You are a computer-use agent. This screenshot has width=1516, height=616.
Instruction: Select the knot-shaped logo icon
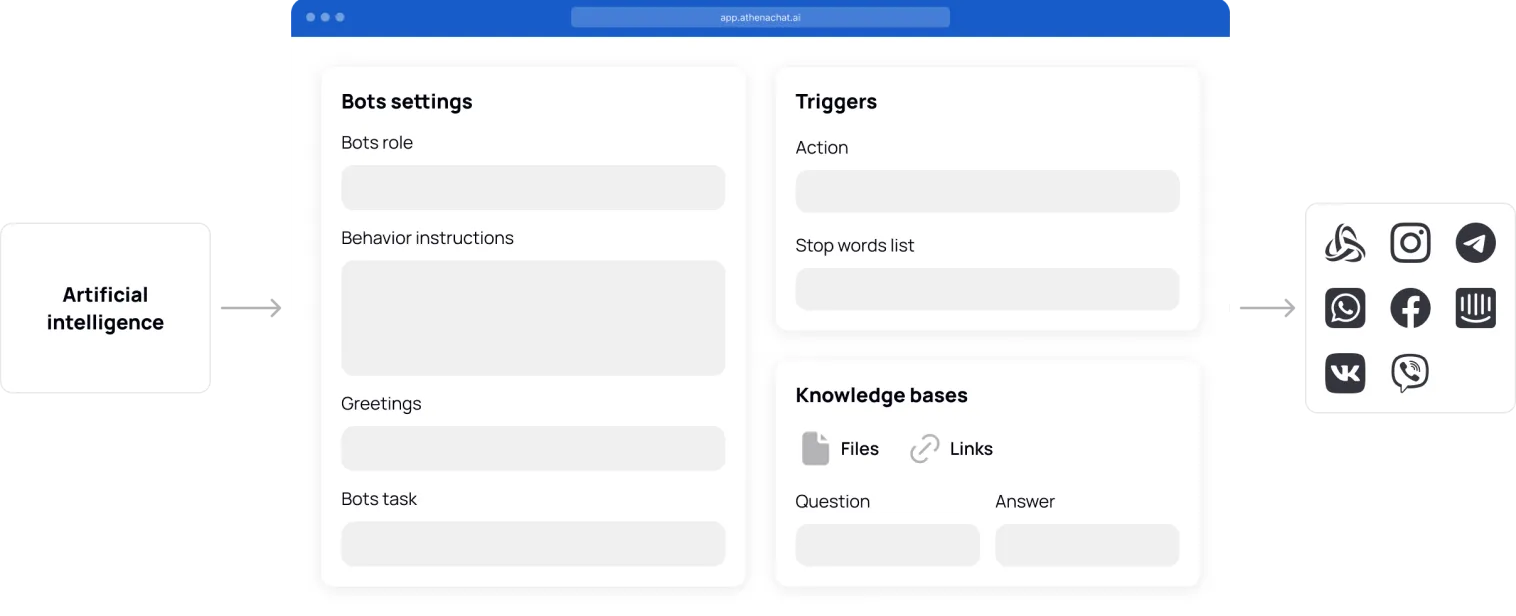click(1345, 243)
